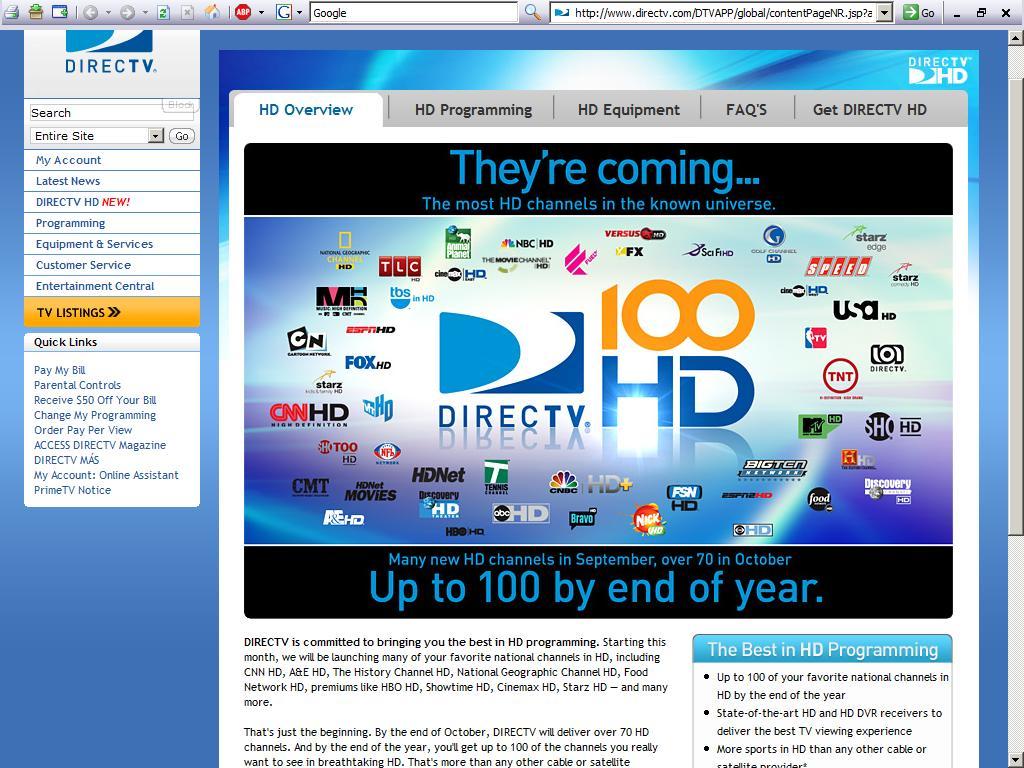
Task: Stop loading with the Stop icon
Action: (x=187, y=12)
